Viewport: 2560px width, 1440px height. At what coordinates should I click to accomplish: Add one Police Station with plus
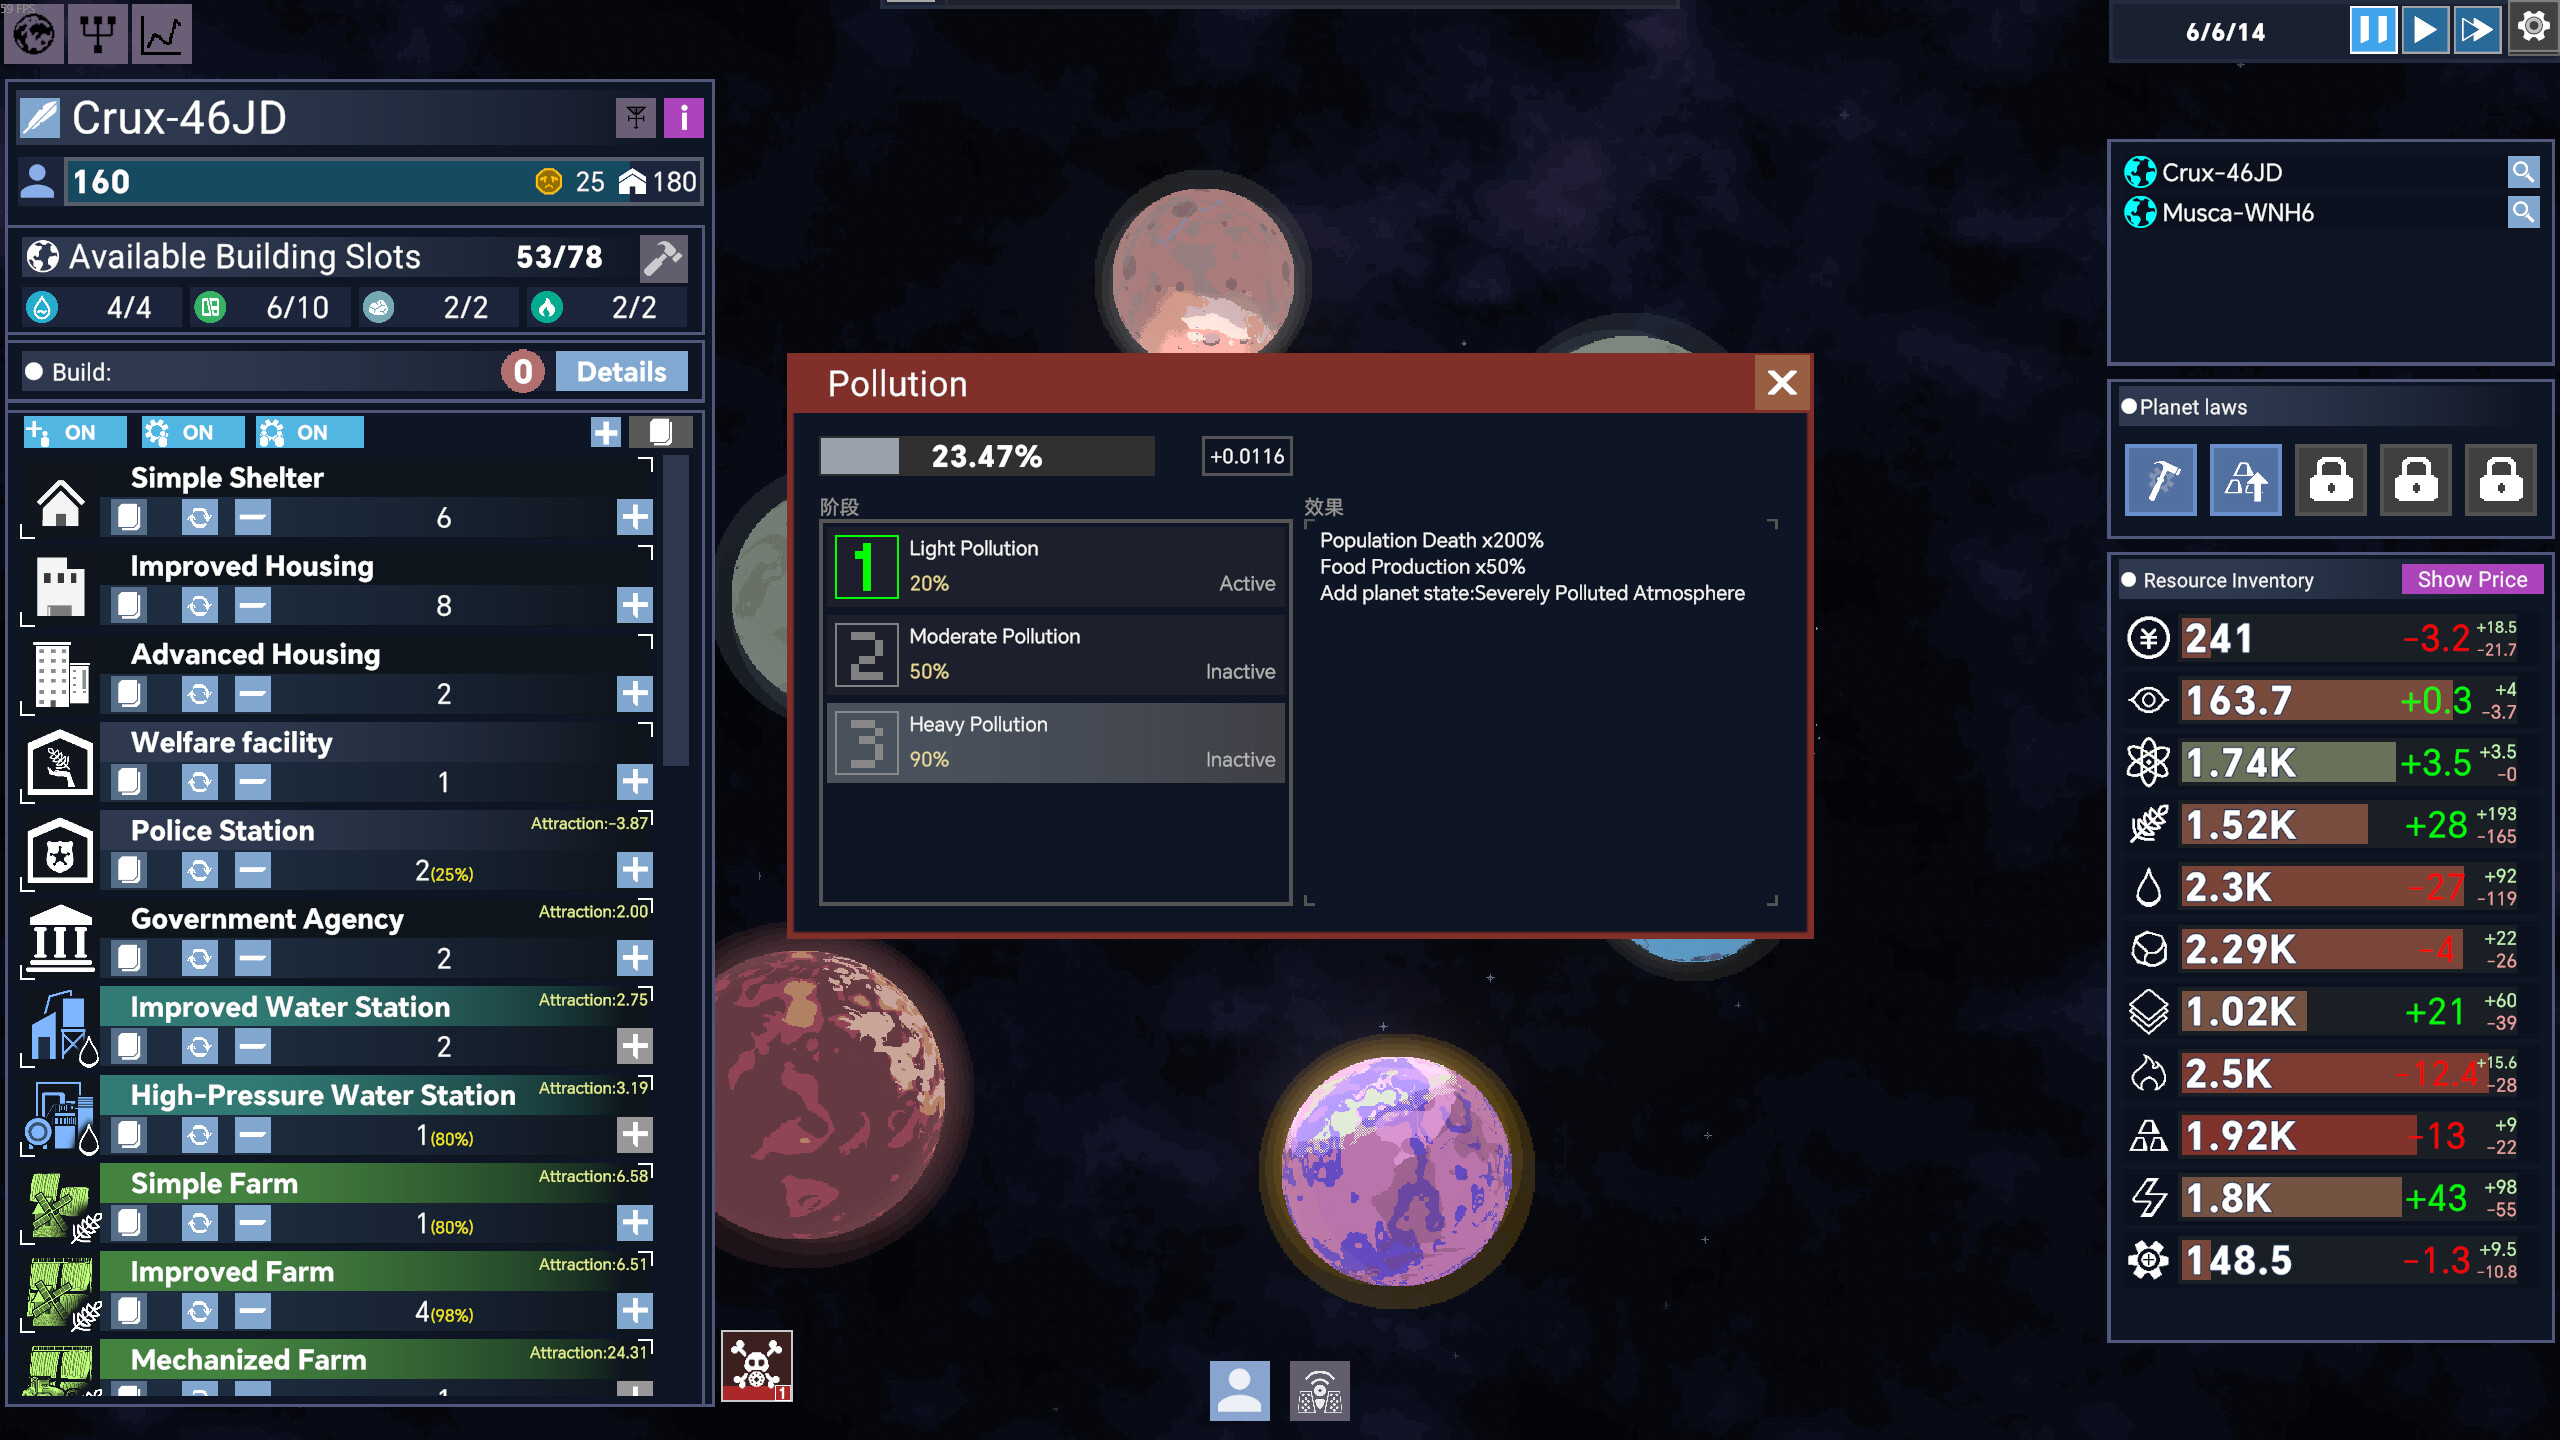(635, 869)
